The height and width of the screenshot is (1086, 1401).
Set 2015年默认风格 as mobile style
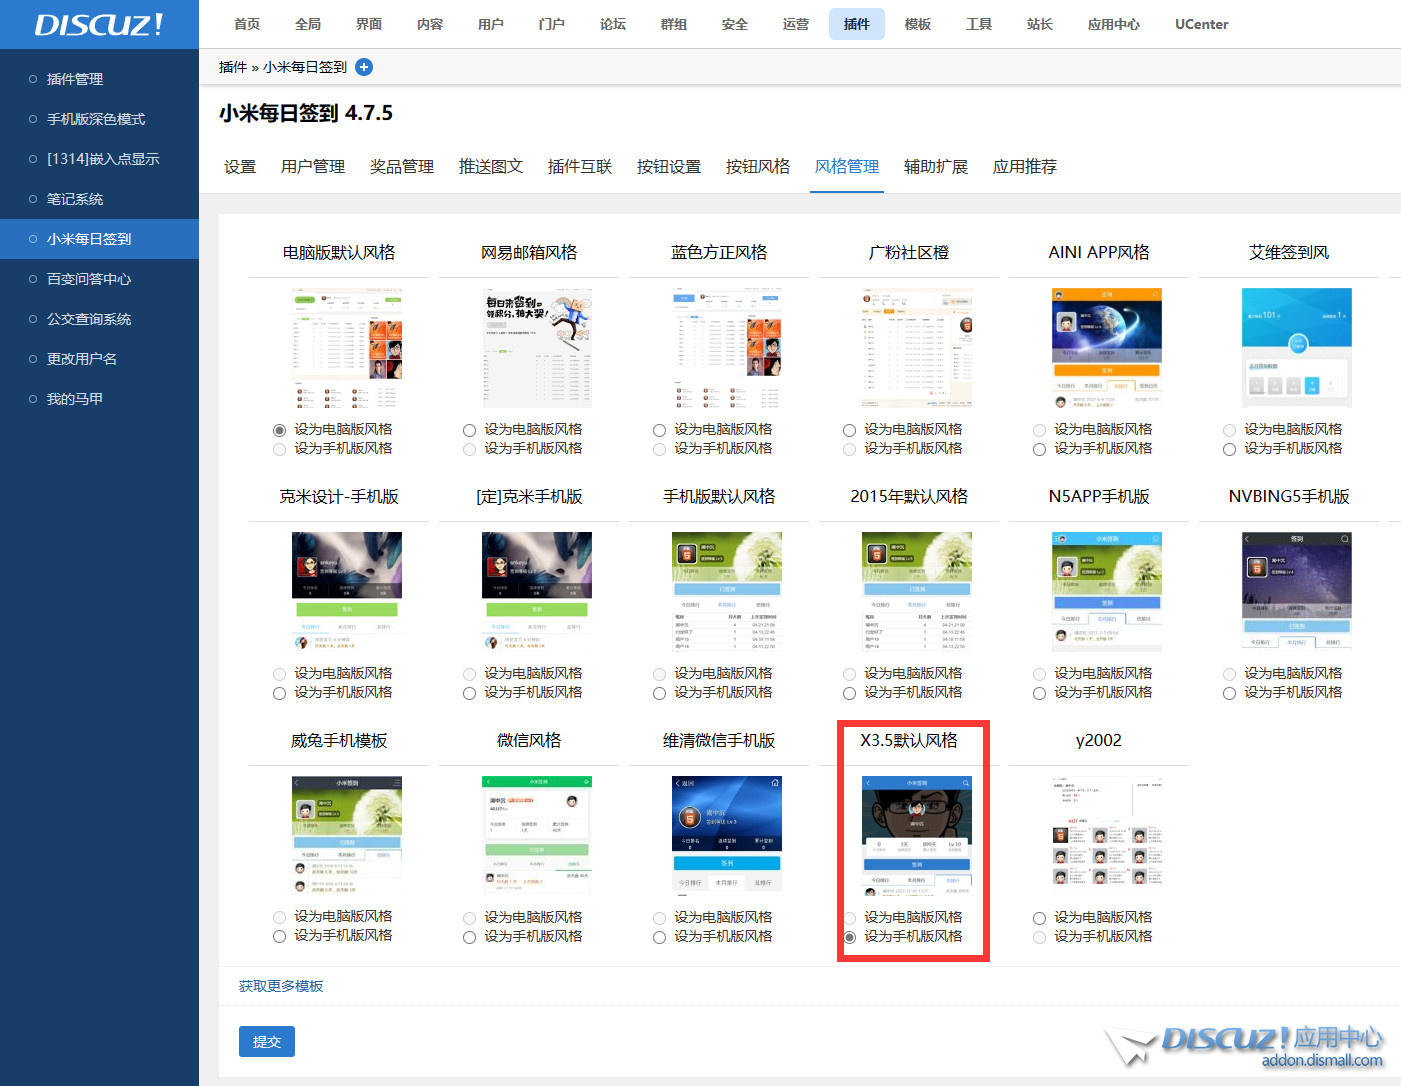click(849, 693)
